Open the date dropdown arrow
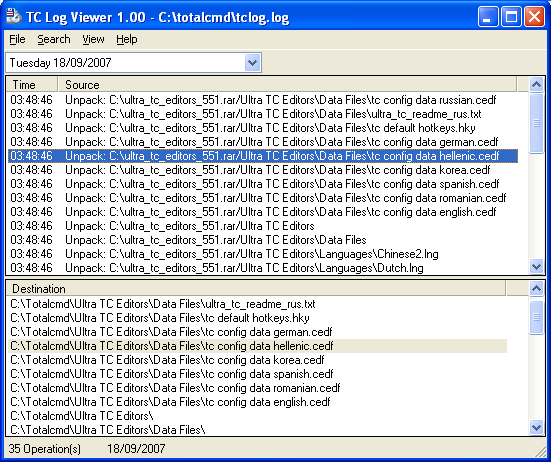This screenshot has width=551, height=462. click(252, 63)
